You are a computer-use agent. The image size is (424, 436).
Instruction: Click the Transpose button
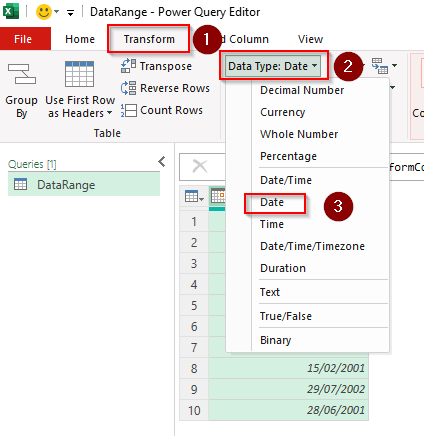pos(156,66)
